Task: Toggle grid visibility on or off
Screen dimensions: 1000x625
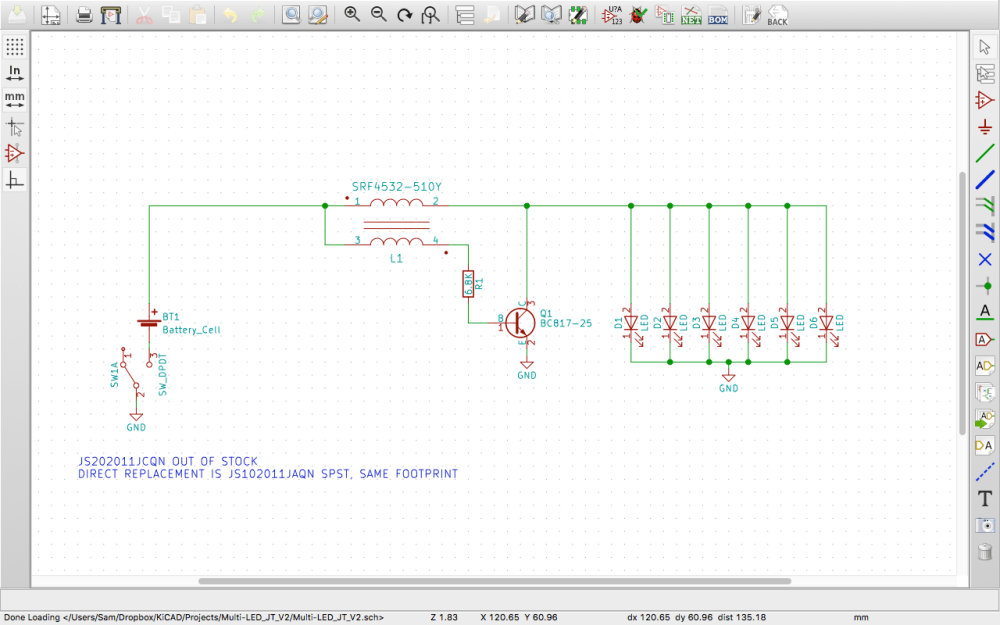Action: pyautogui.click(x=14, y=45)
